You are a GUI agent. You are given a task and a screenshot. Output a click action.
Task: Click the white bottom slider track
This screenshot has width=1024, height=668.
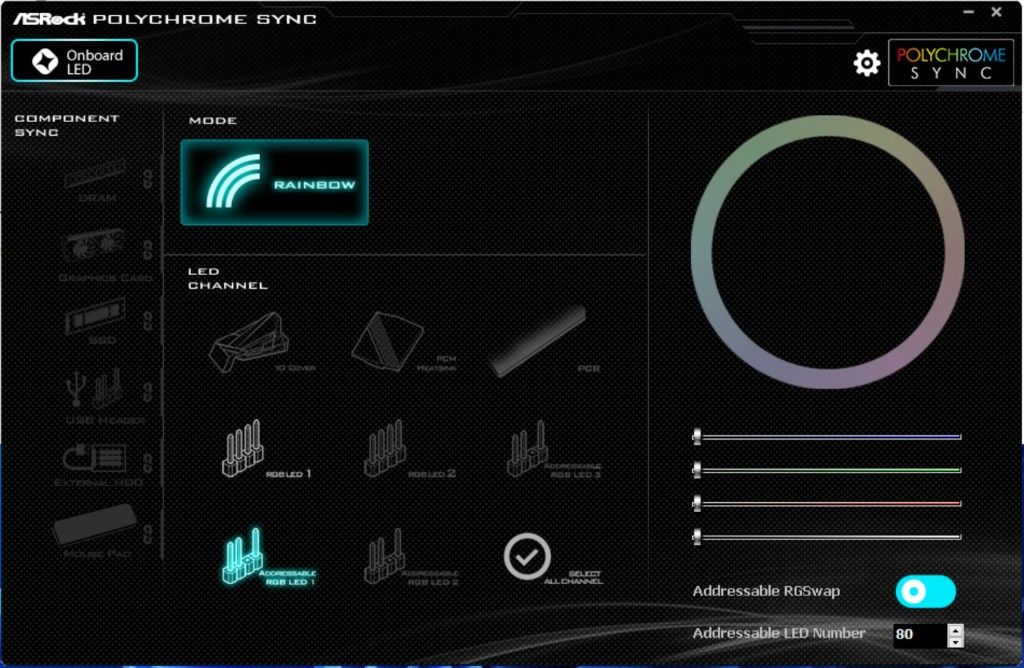pyautogui.click(x=827, y=537)
